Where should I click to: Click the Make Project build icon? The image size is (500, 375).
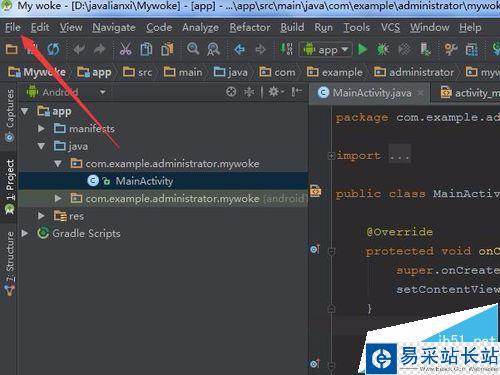coord(286,49)
